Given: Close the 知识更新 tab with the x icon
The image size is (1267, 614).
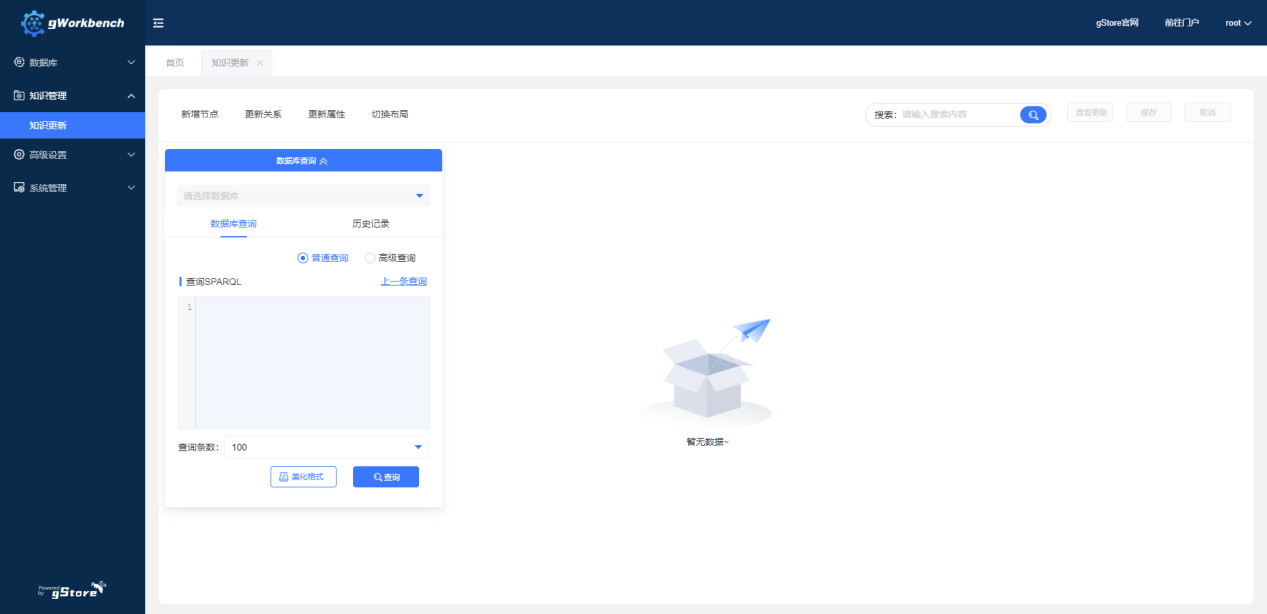Looking at the screenshot, I should click(x=260, y=63).
